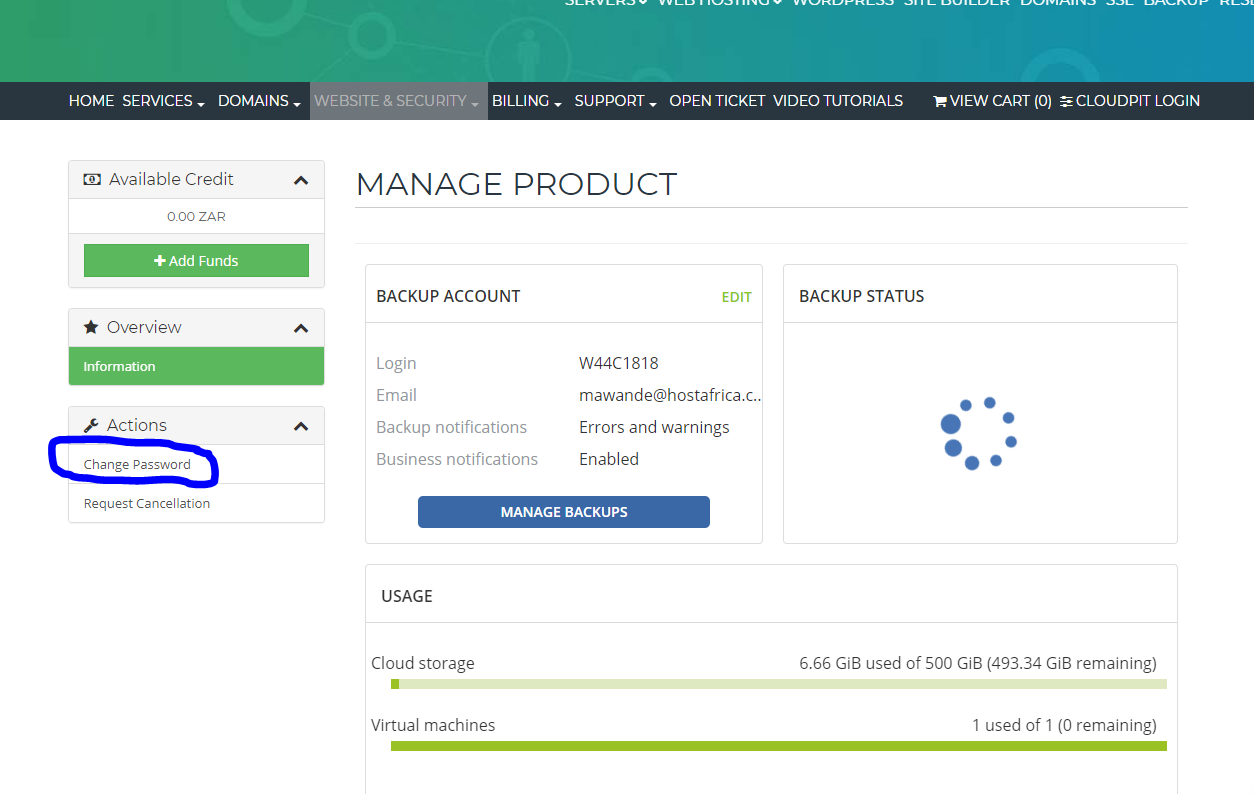This screenshot has width=1254, height=794.
Task: Open View Cart (0)
Action: pyautogui.click(x=992, y=101)
